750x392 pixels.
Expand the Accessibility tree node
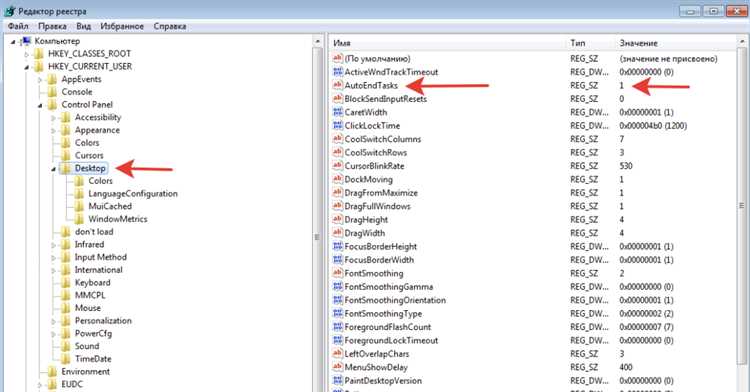click(54, 118)
